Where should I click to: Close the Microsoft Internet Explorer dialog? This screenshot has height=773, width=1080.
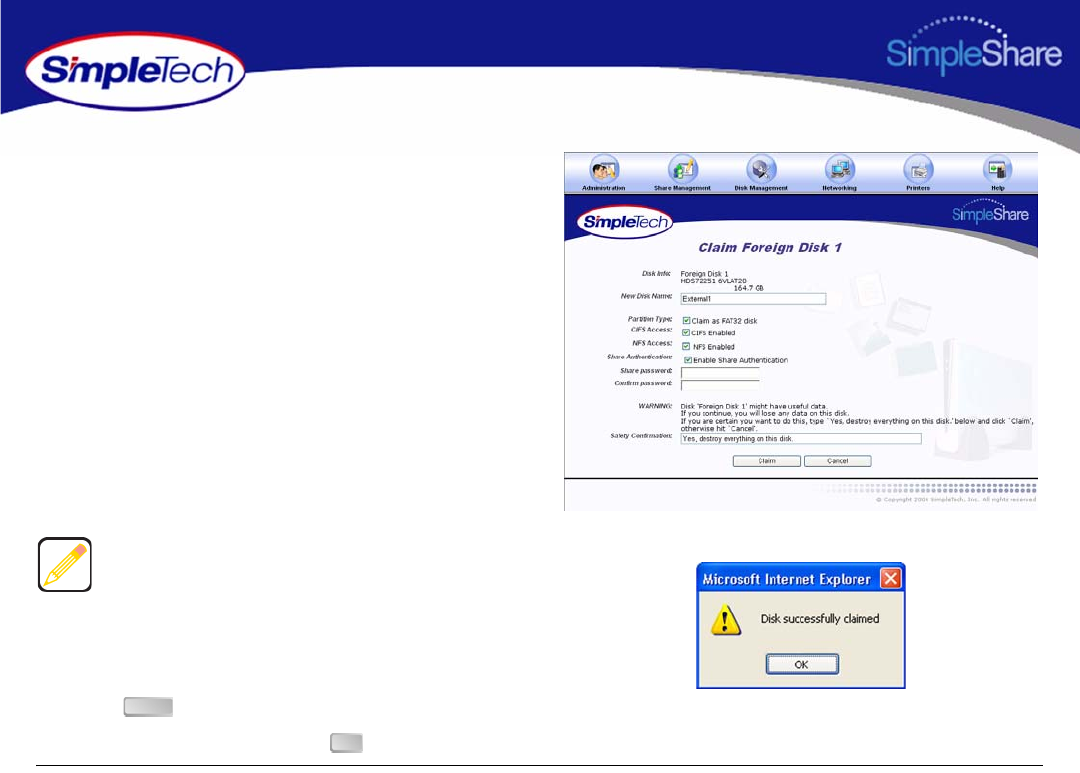(891, 578)
